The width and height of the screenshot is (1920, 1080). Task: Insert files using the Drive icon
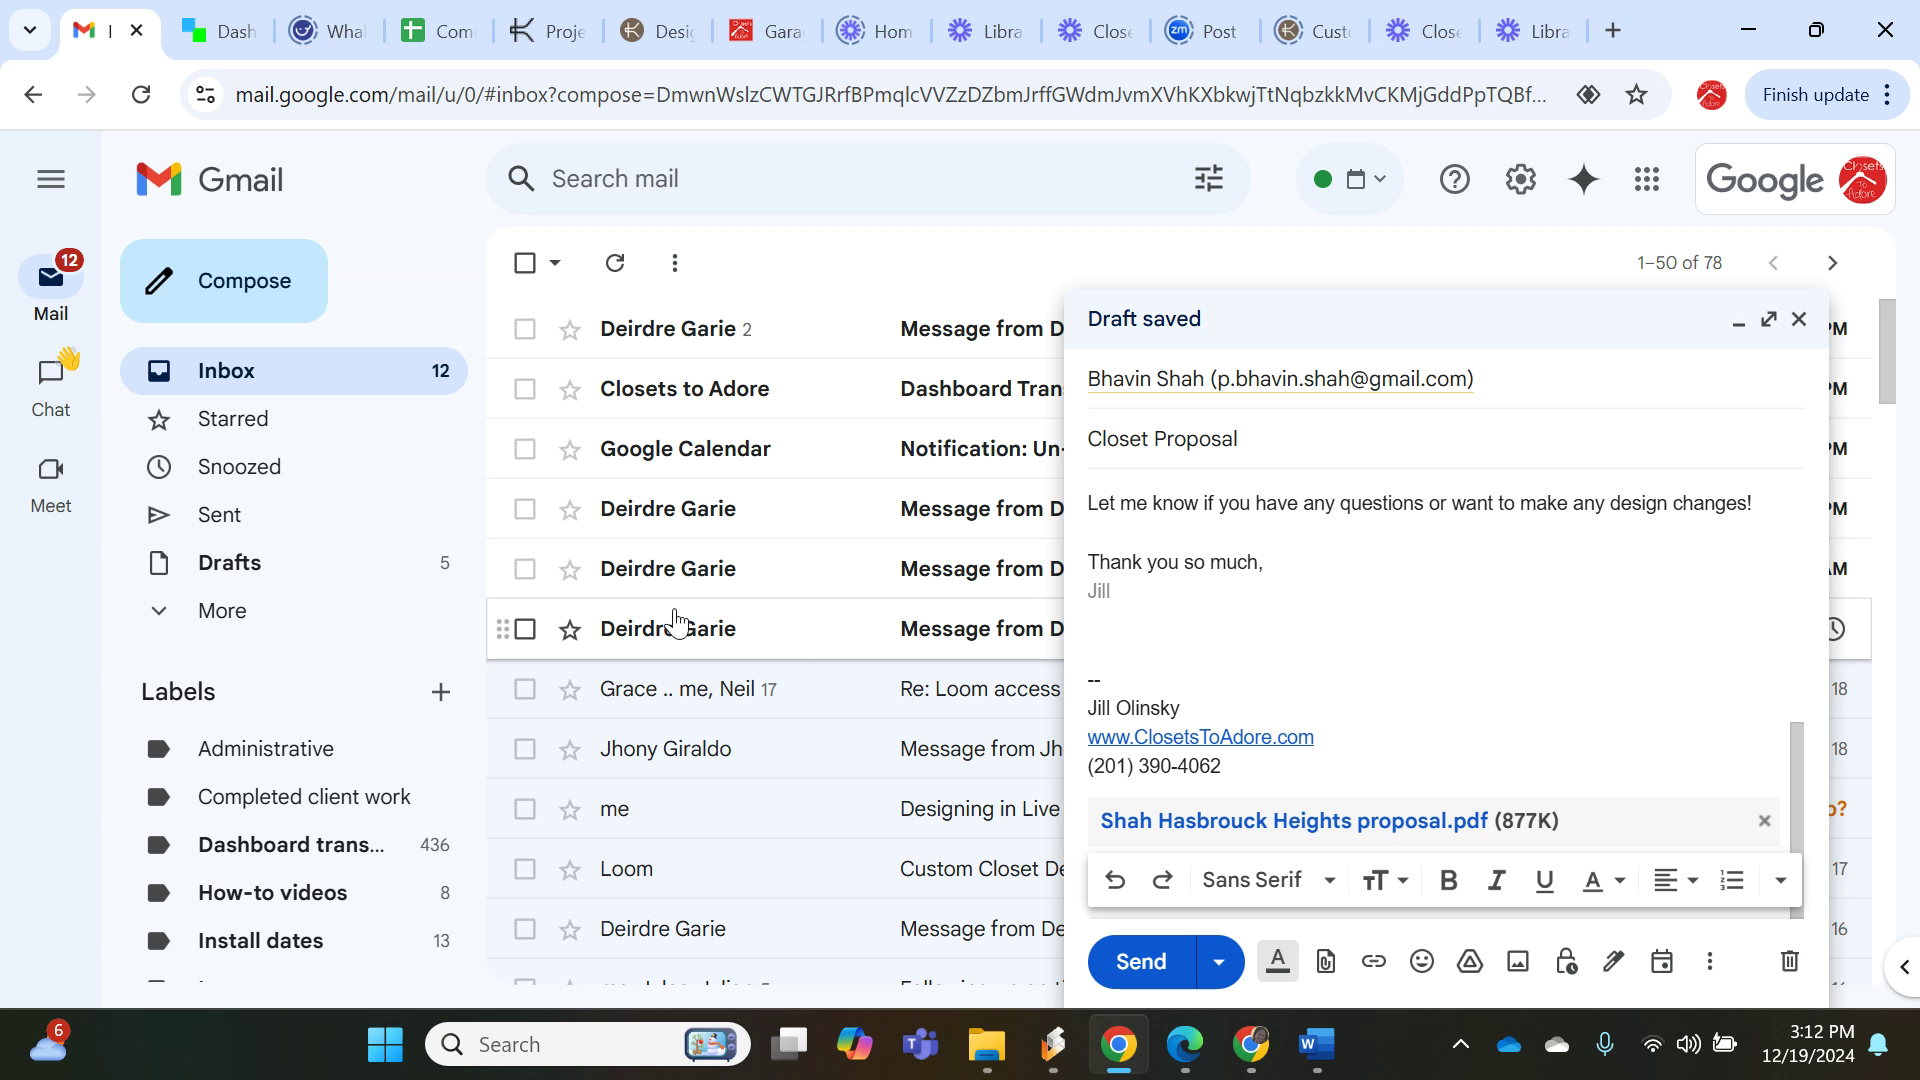pyautogui.click(x=1469, y=962)
